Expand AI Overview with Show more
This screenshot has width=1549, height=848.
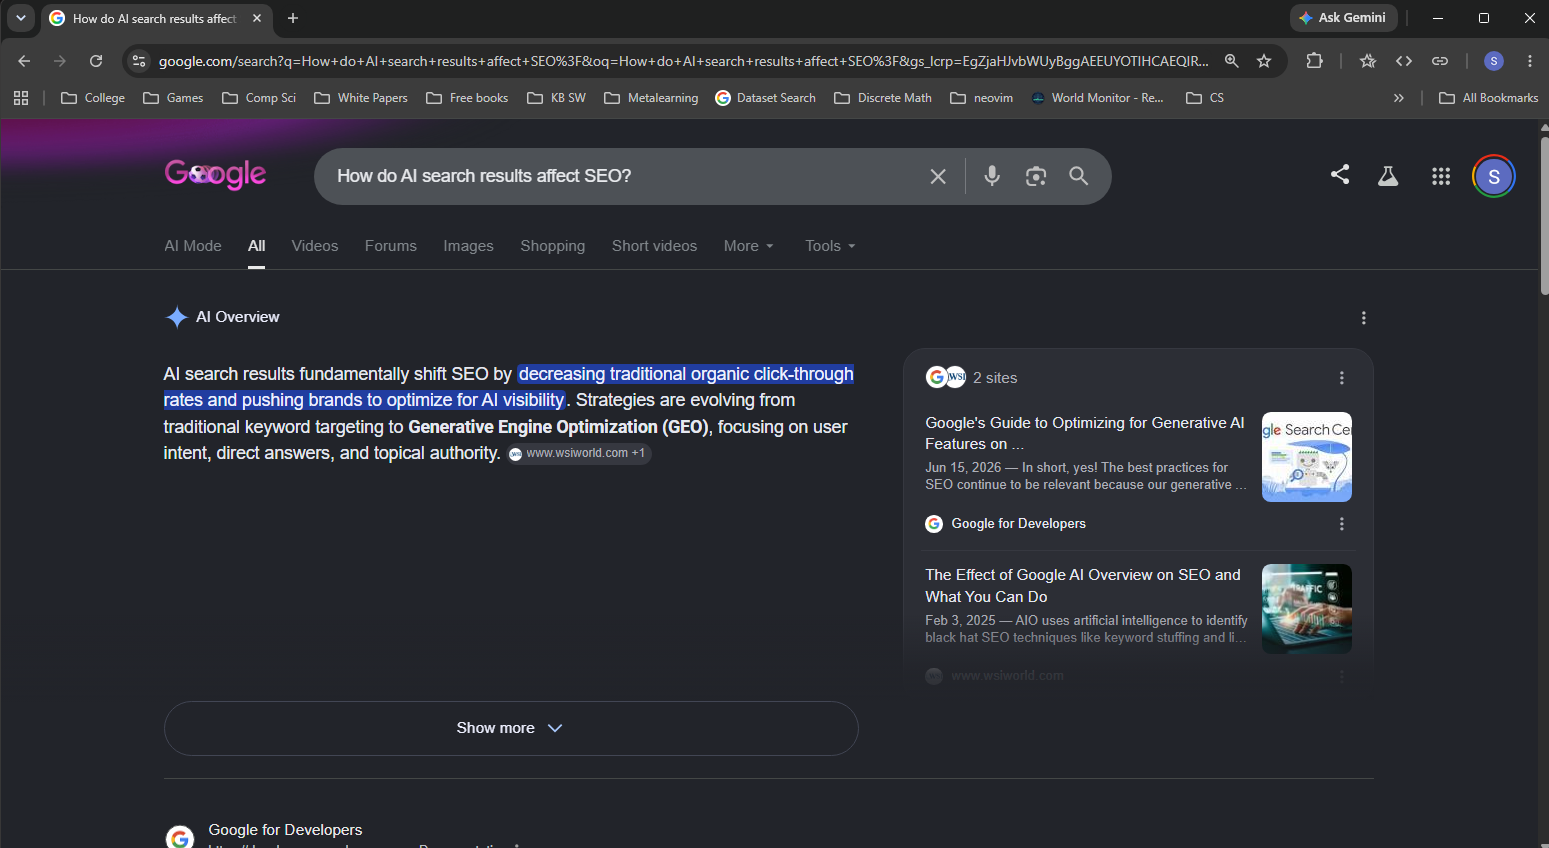click(511, 728)
